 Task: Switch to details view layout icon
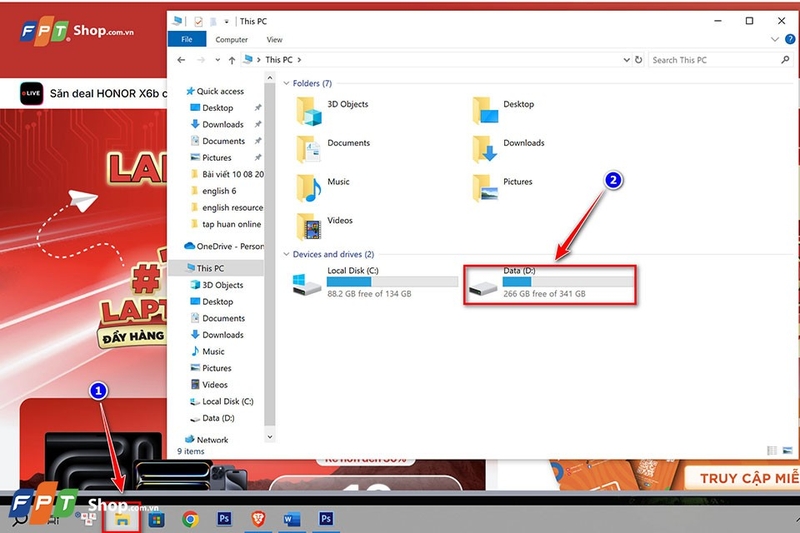point(772,450)
